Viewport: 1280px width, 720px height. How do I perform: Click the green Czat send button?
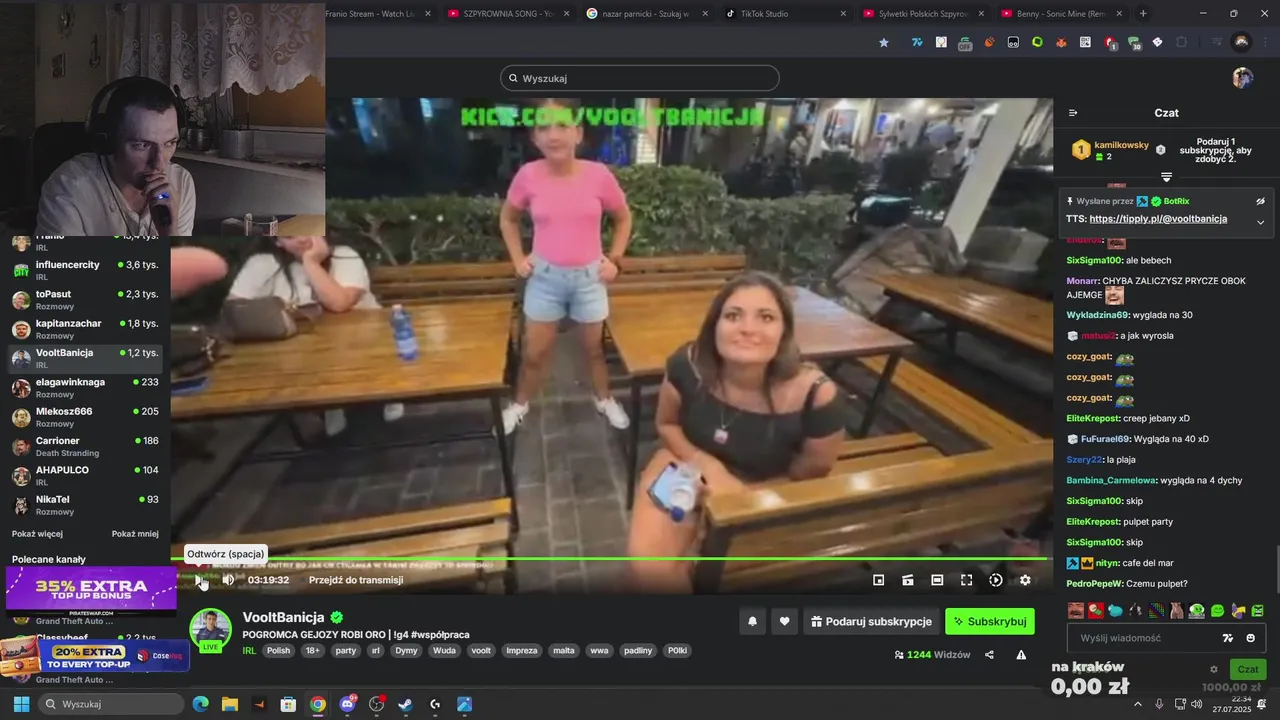[1248, 669]
